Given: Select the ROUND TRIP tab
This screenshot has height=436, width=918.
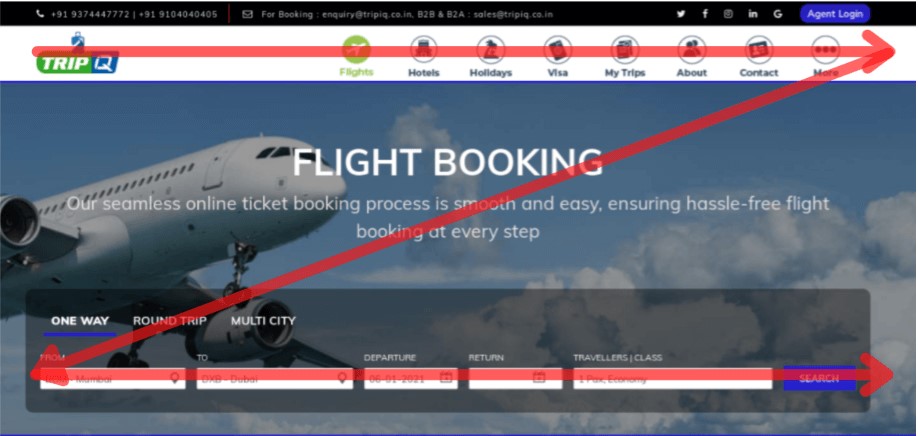Looking at the screenshot, I should tap(170, 321).
